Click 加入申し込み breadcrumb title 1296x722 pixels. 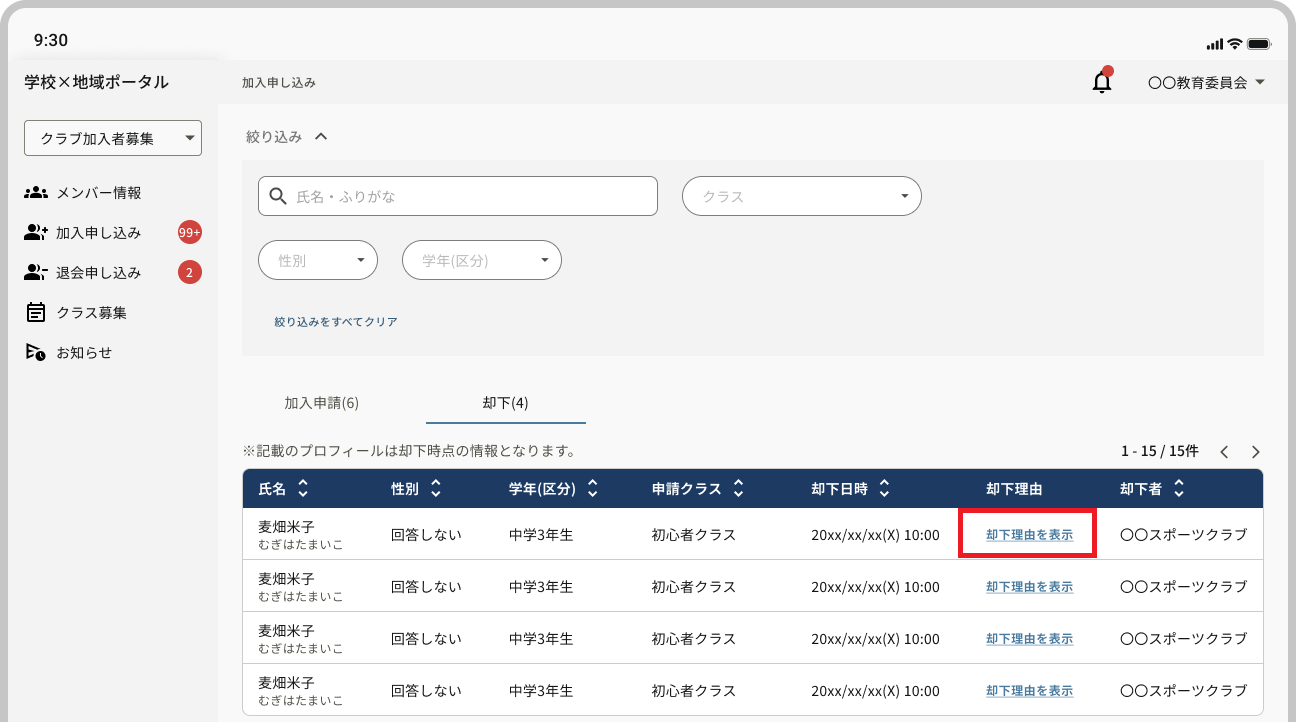(x=279, y=83)
